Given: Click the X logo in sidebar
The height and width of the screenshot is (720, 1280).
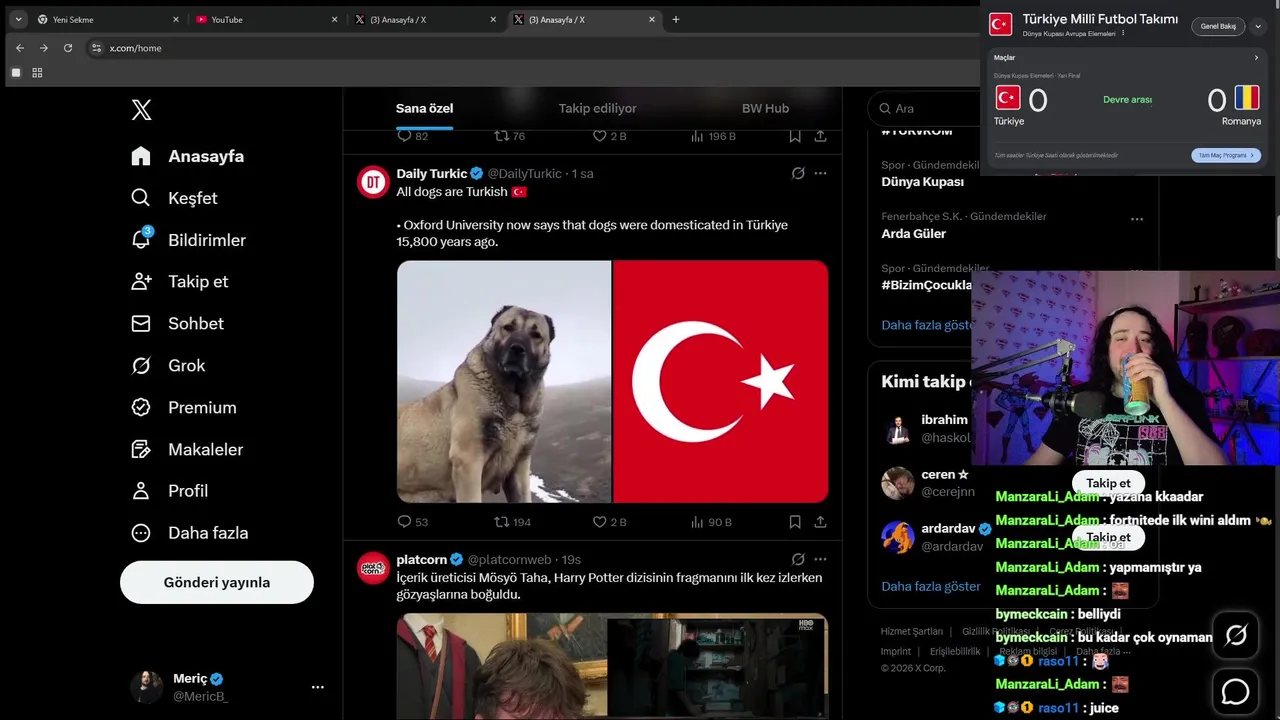Looking at the screenshot, I should (142, 110).
